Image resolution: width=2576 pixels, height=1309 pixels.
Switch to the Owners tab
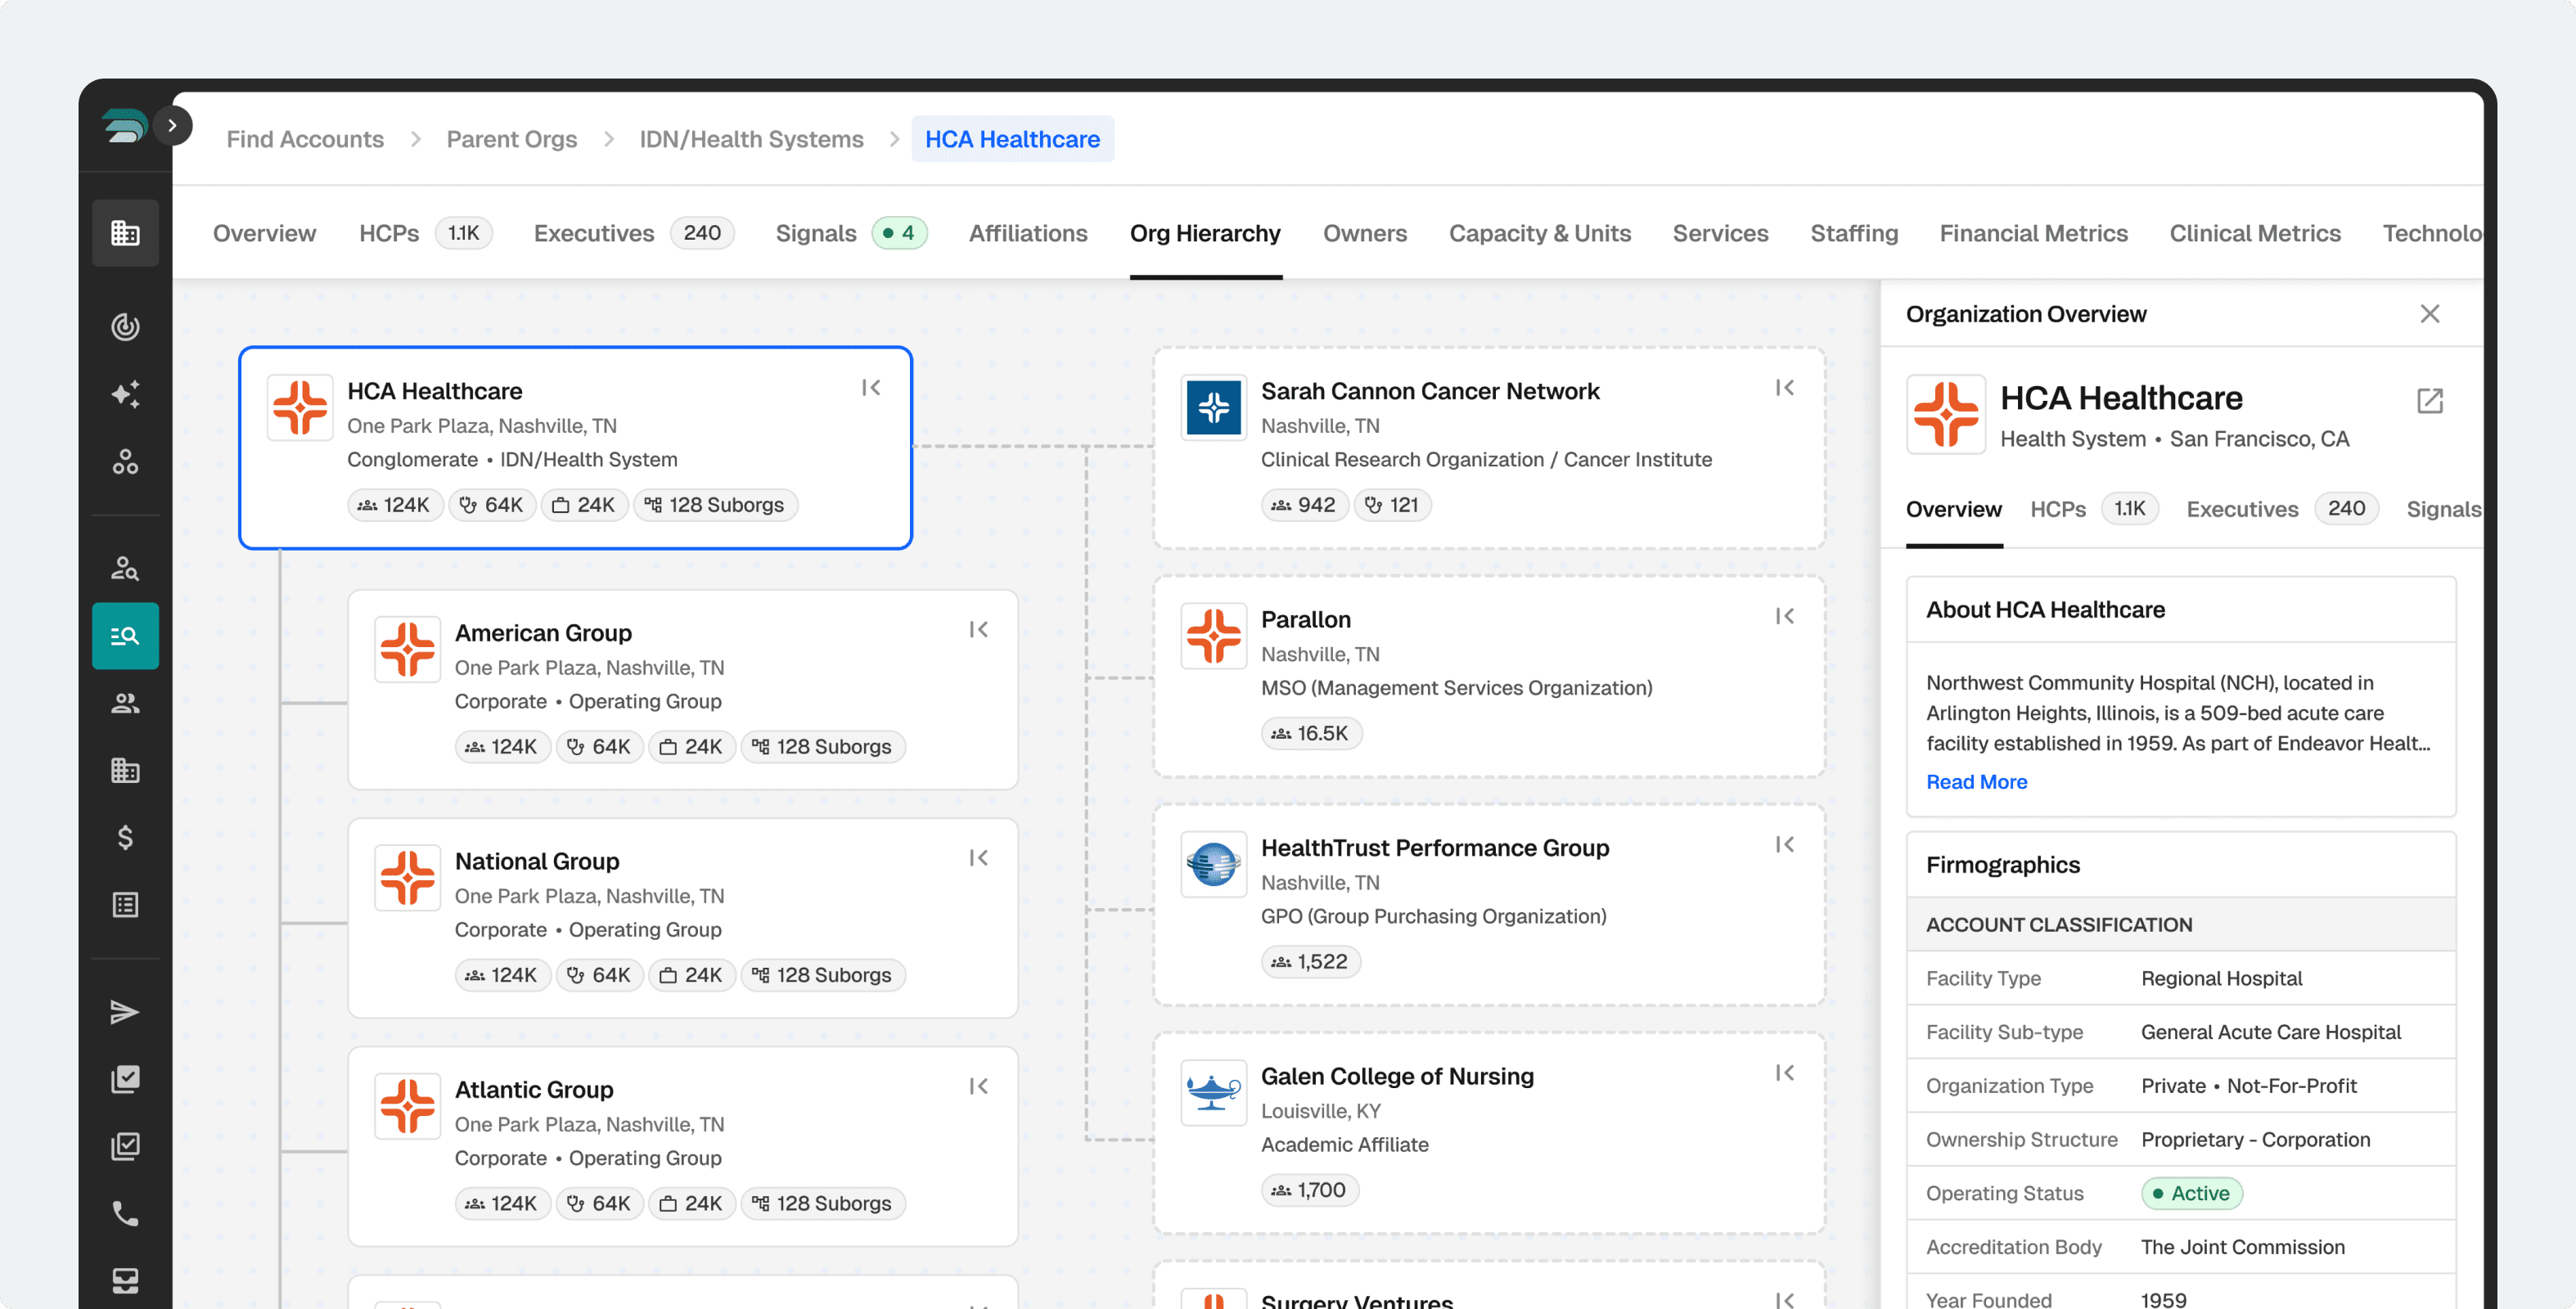1364,233
